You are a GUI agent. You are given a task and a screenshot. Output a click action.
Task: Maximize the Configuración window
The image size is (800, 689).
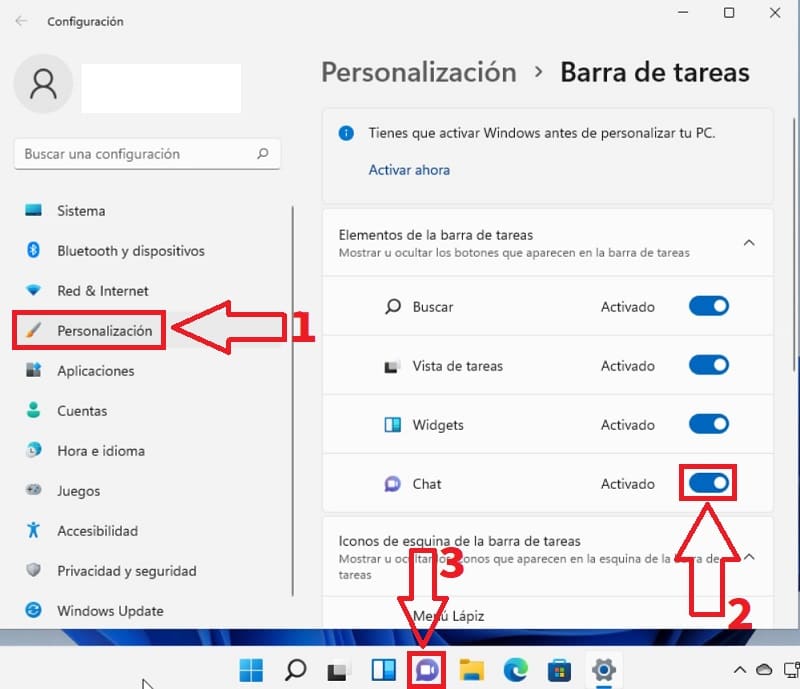729,13
